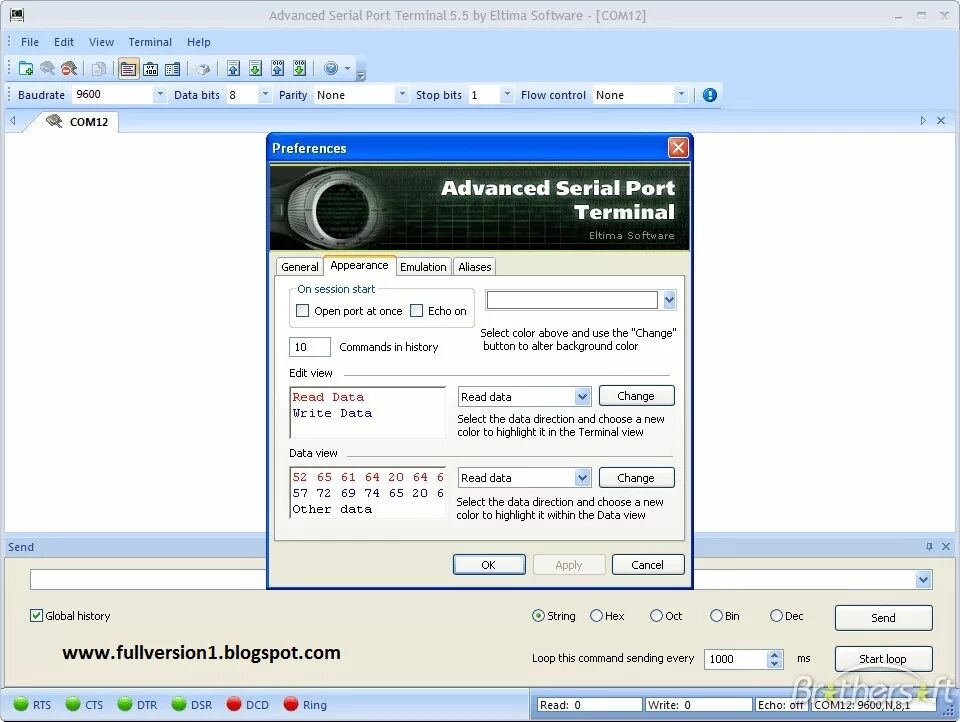The width and height of the screenshot is (960, 722).
Task: Click Cancel in Preferences dialog
Action: click(648, 565)
